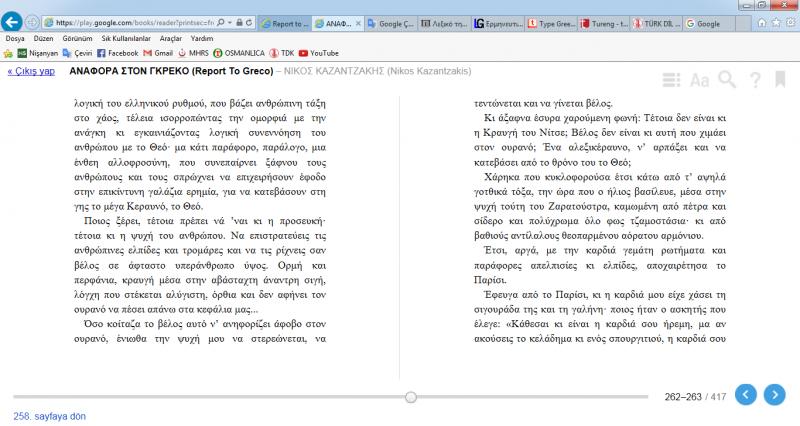
Task: Open the MHRS favorites bookmark
Action: (193, 53)
